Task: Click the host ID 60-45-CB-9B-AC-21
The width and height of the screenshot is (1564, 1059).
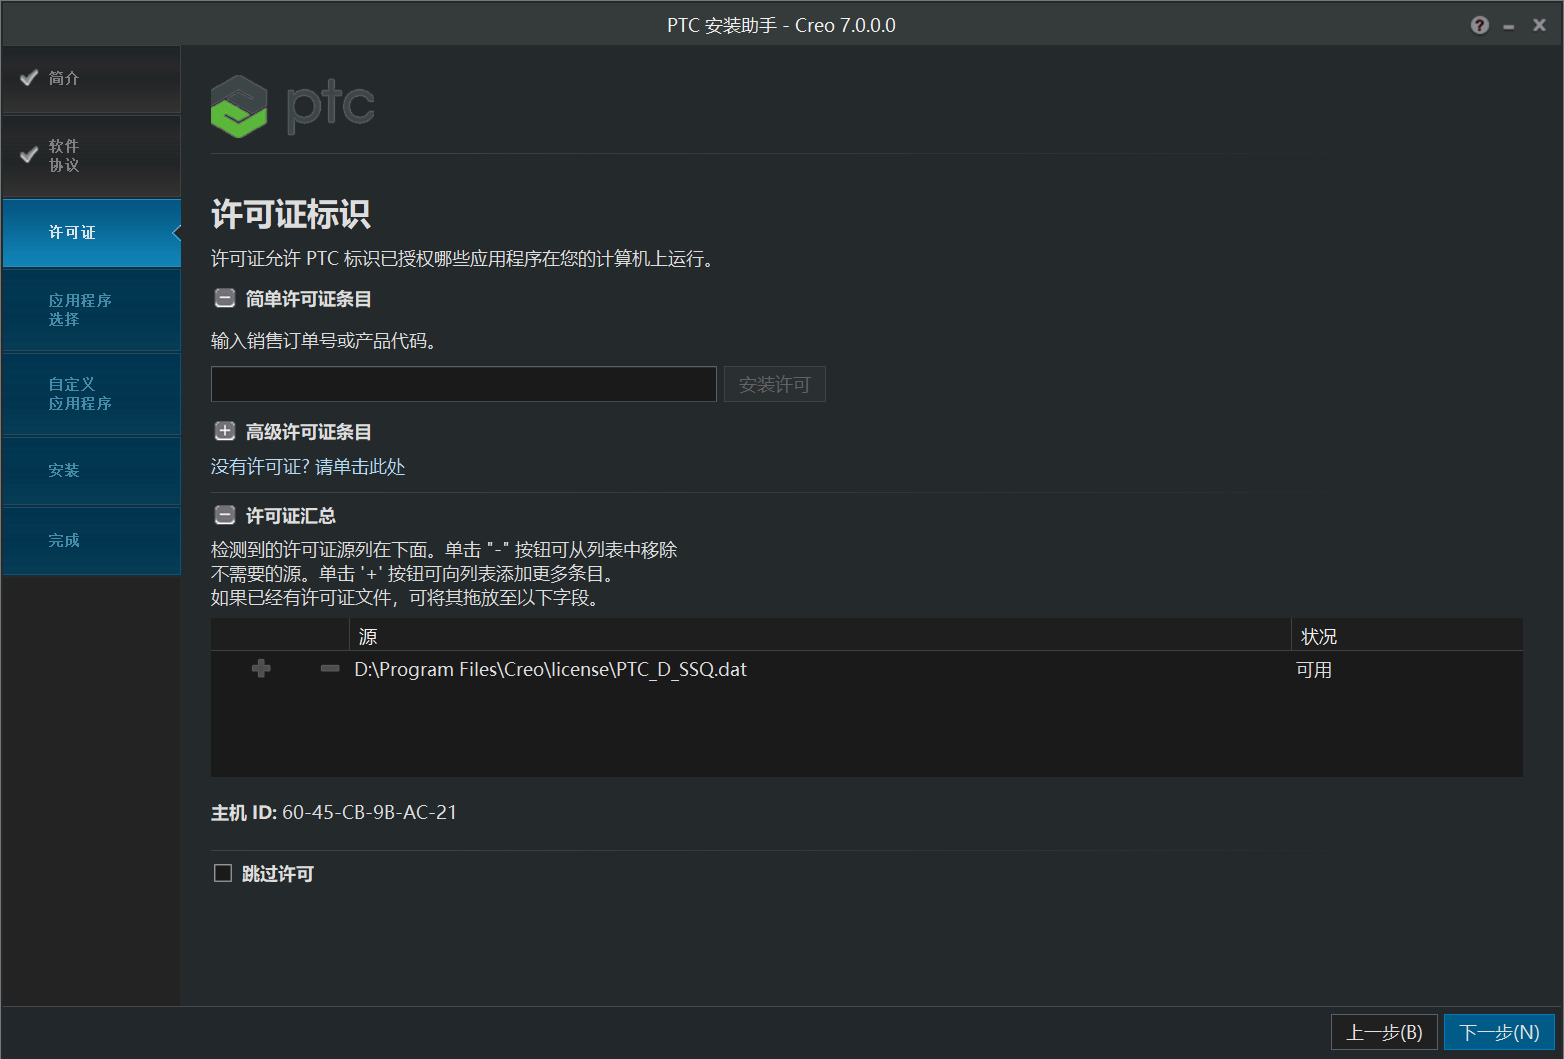Action: click(x=369, y=812)
